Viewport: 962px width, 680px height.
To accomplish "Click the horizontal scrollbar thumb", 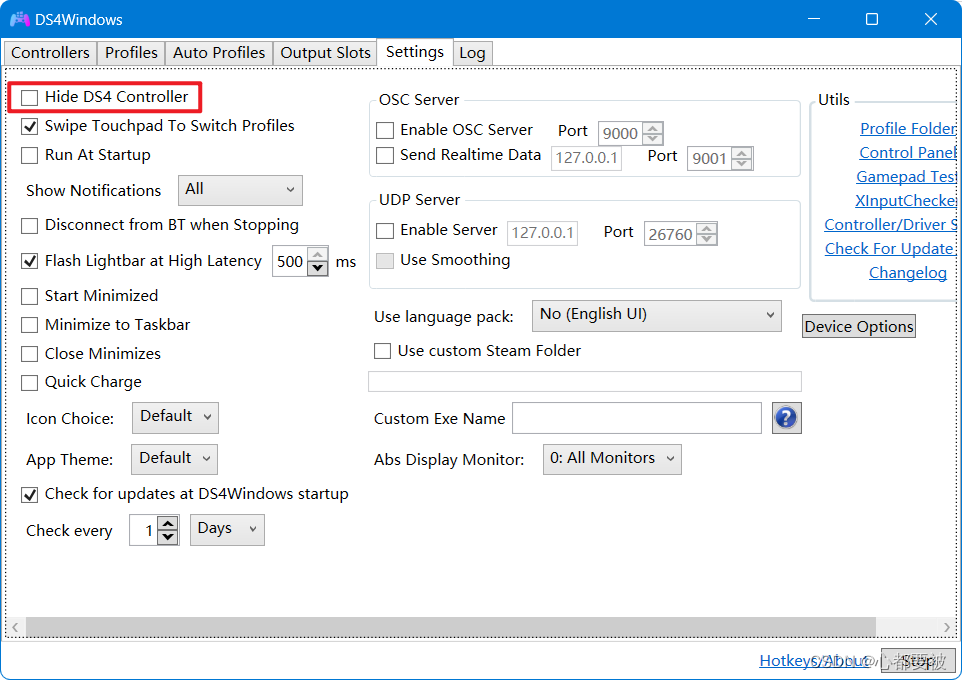I will [x=450, y=627].
